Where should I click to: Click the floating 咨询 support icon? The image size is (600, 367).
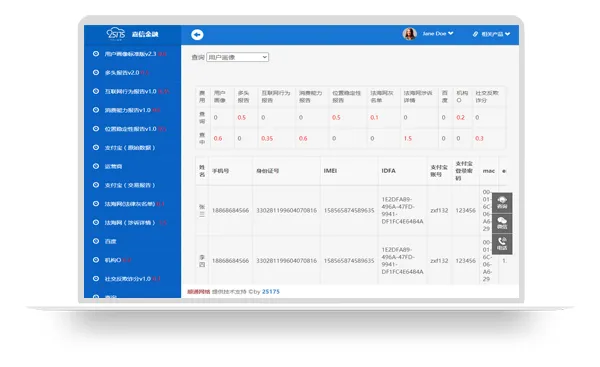[x=502, y=202]
